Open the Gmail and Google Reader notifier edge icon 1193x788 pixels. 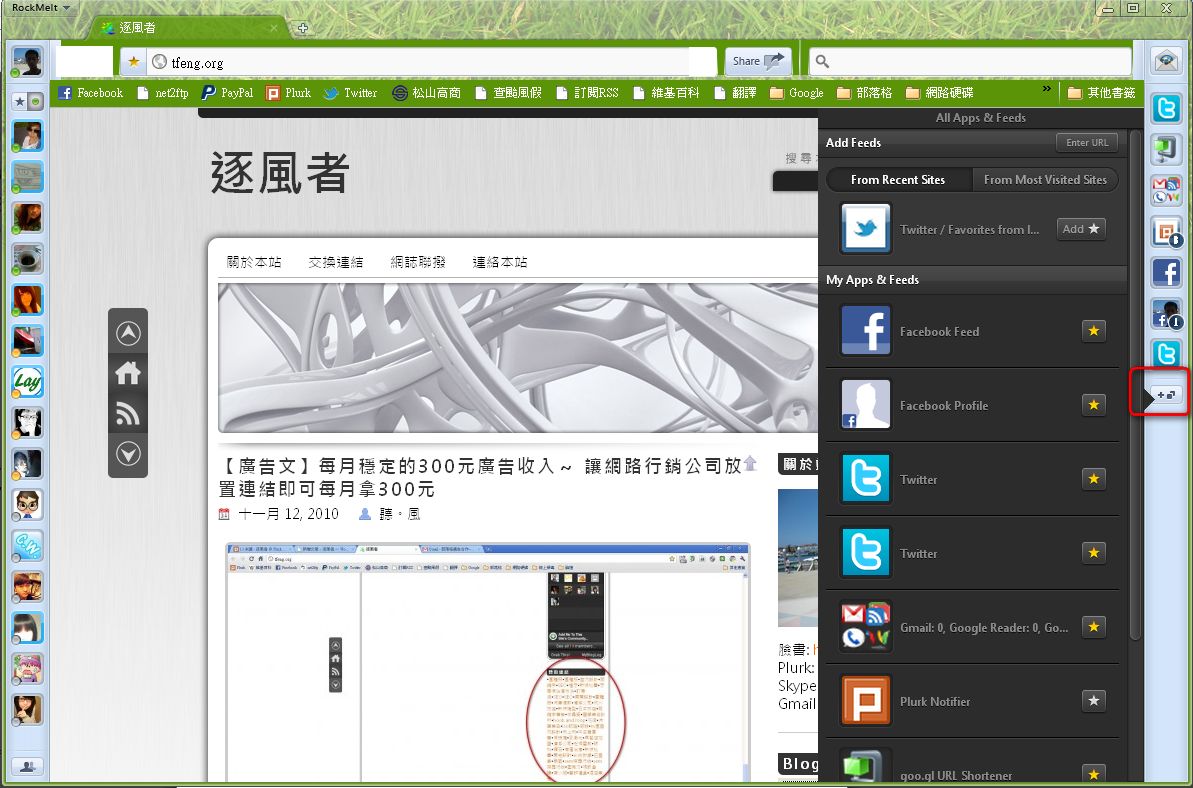pos(1166,191)
